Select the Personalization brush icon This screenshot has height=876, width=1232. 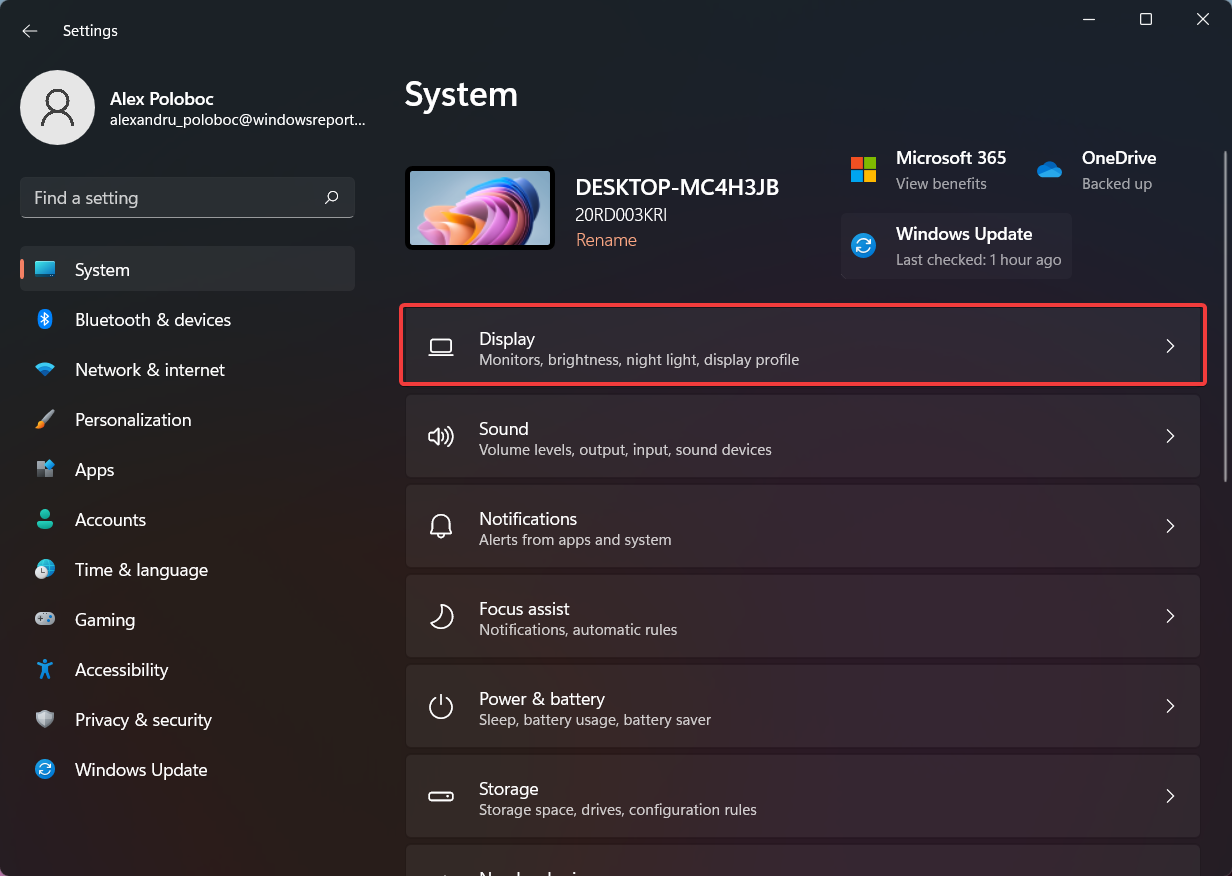(x=45, y=419)
